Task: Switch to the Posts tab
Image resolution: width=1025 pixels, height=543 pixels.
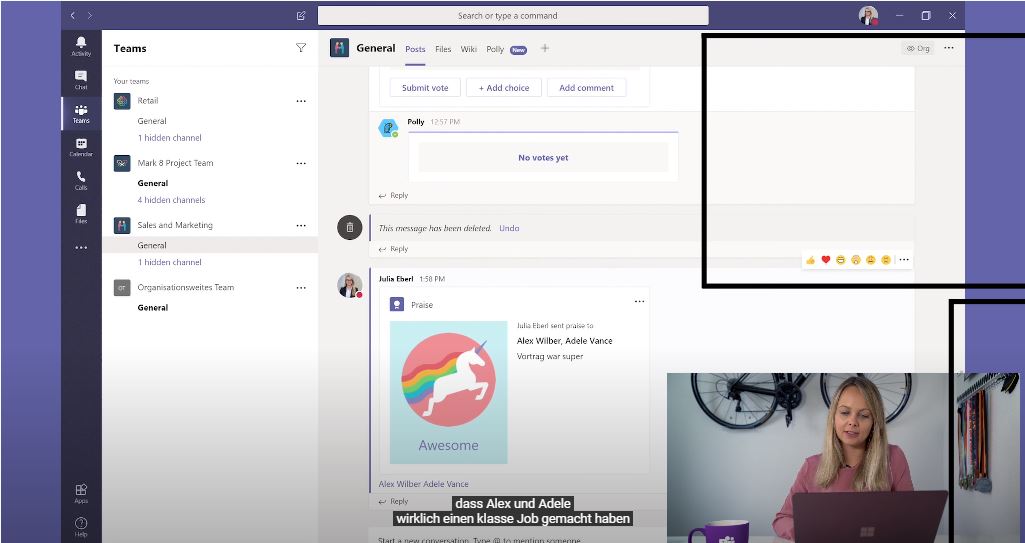Action: click(415, 49)
